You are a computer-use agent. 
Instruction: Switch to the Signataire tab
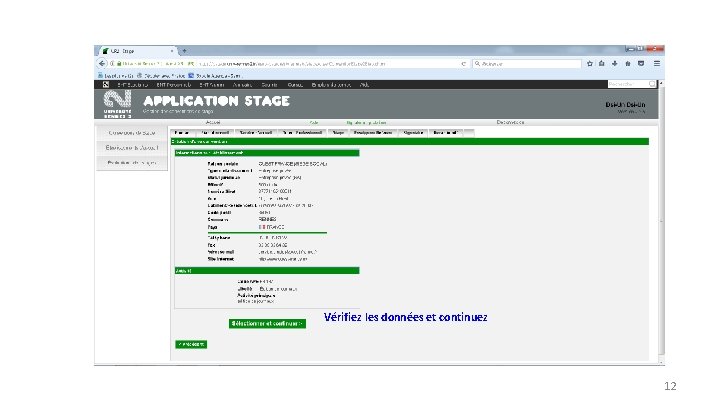(413, 133)
